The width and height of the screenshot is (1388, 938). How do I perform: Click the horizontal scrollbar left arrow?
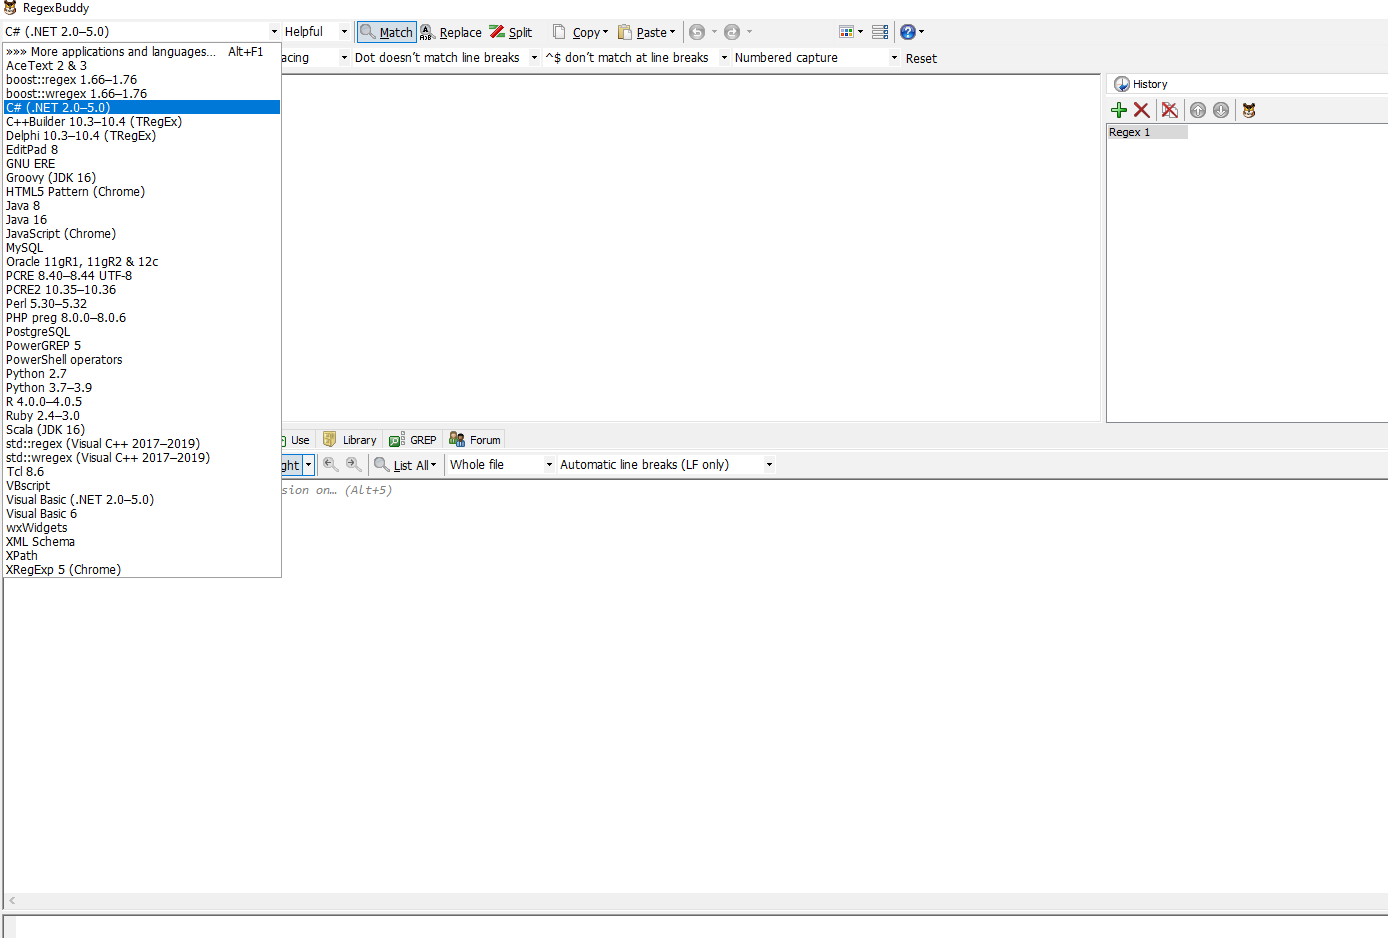pyautogui.click(x=11, y=900)
